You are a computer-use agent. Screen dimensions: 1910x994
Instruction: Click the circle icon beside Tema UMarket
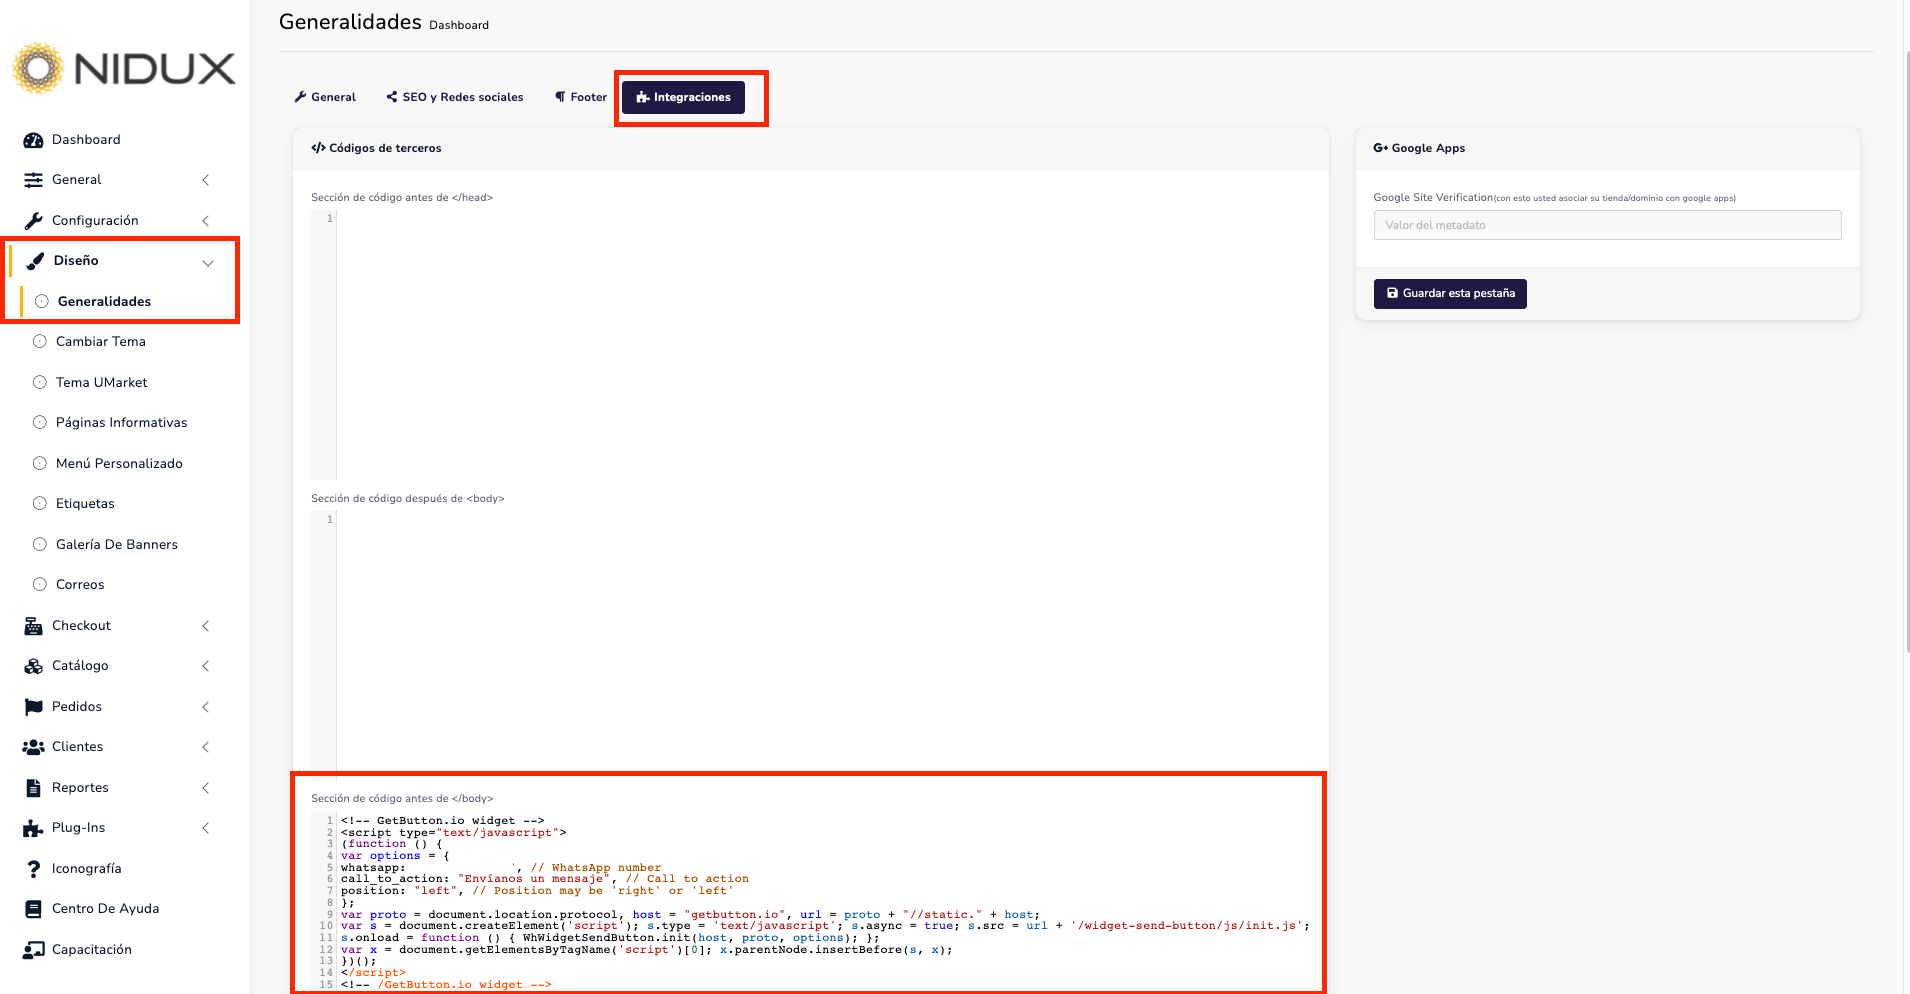(40, 382)
